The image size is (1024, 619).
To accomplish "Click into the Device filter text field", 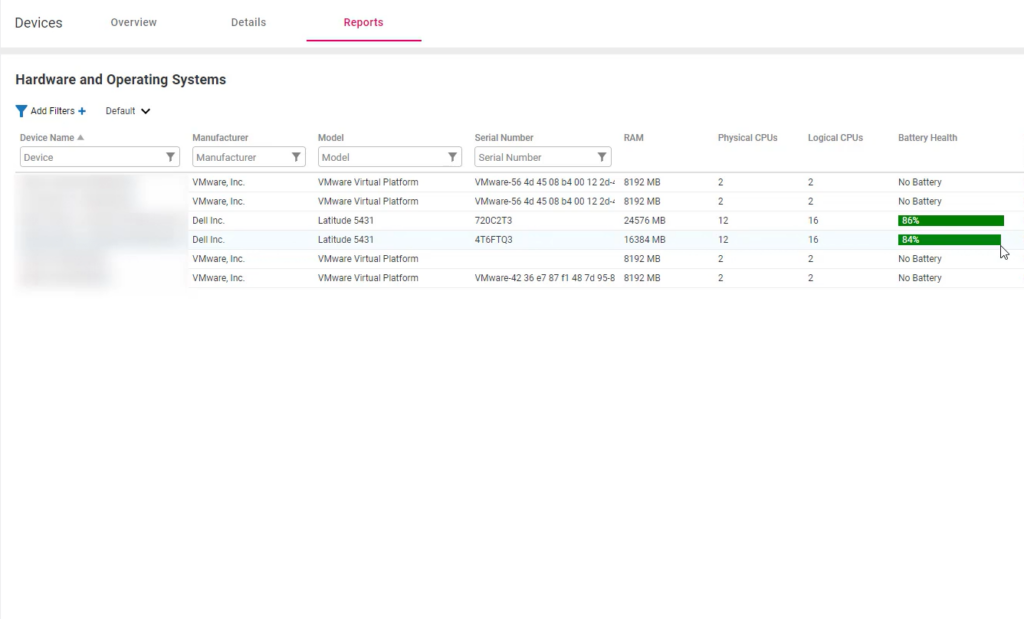I will pyautogui.click(x=90, y=157).
